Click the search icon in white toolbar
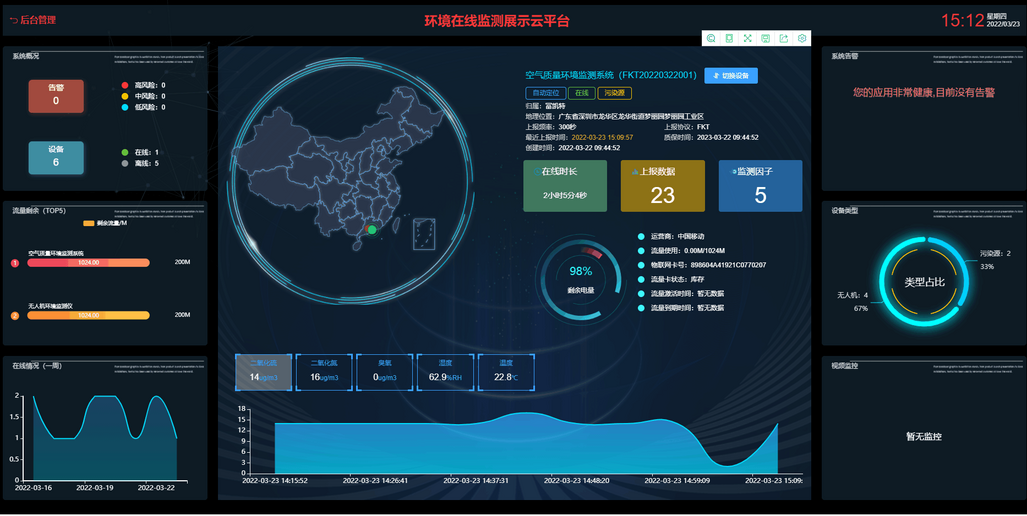This screenshot has width=1027, height=516. tap(711, 38)
